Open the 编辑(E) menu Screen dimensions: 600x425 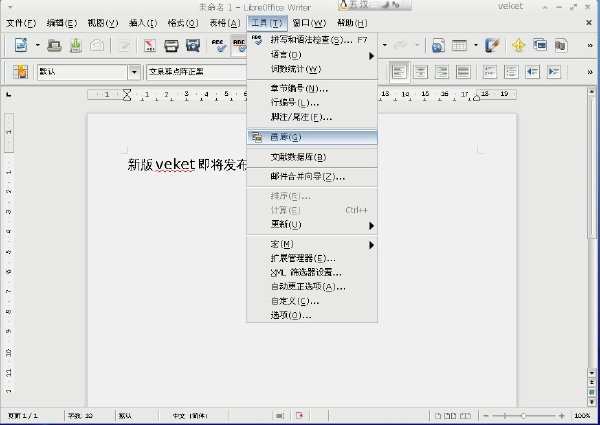coord(62,23)
